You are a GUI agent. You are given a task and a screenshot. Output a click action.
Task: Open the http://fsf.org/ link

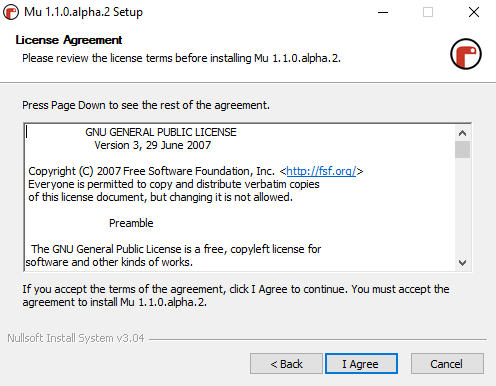tap(321, 171)
